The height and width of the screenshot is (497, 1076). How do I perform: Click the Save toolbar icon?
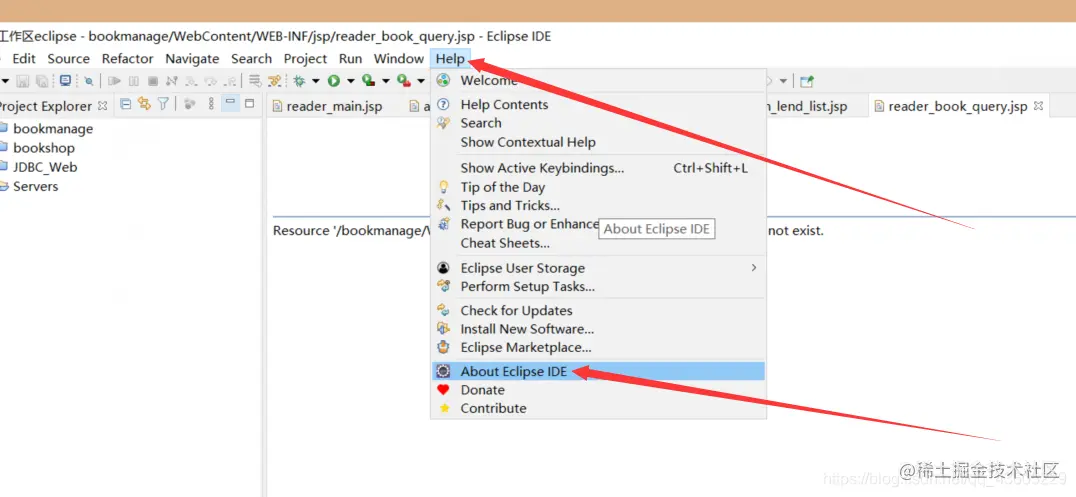(23, 81)
